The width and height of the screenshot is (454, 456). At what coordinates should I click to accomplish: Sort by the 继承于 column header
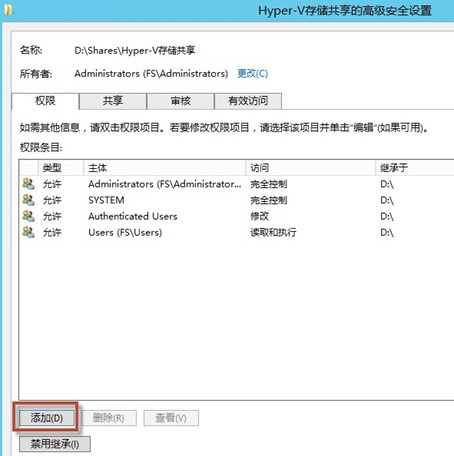[415, 168]
